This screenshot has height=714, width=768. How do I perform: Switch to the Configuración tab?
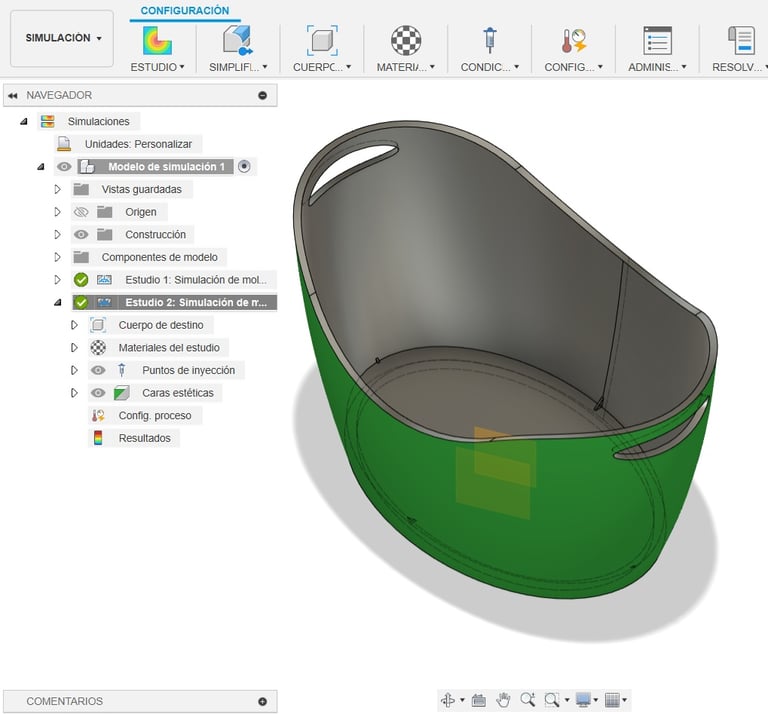pyautogui.click(x=184, y=11)
